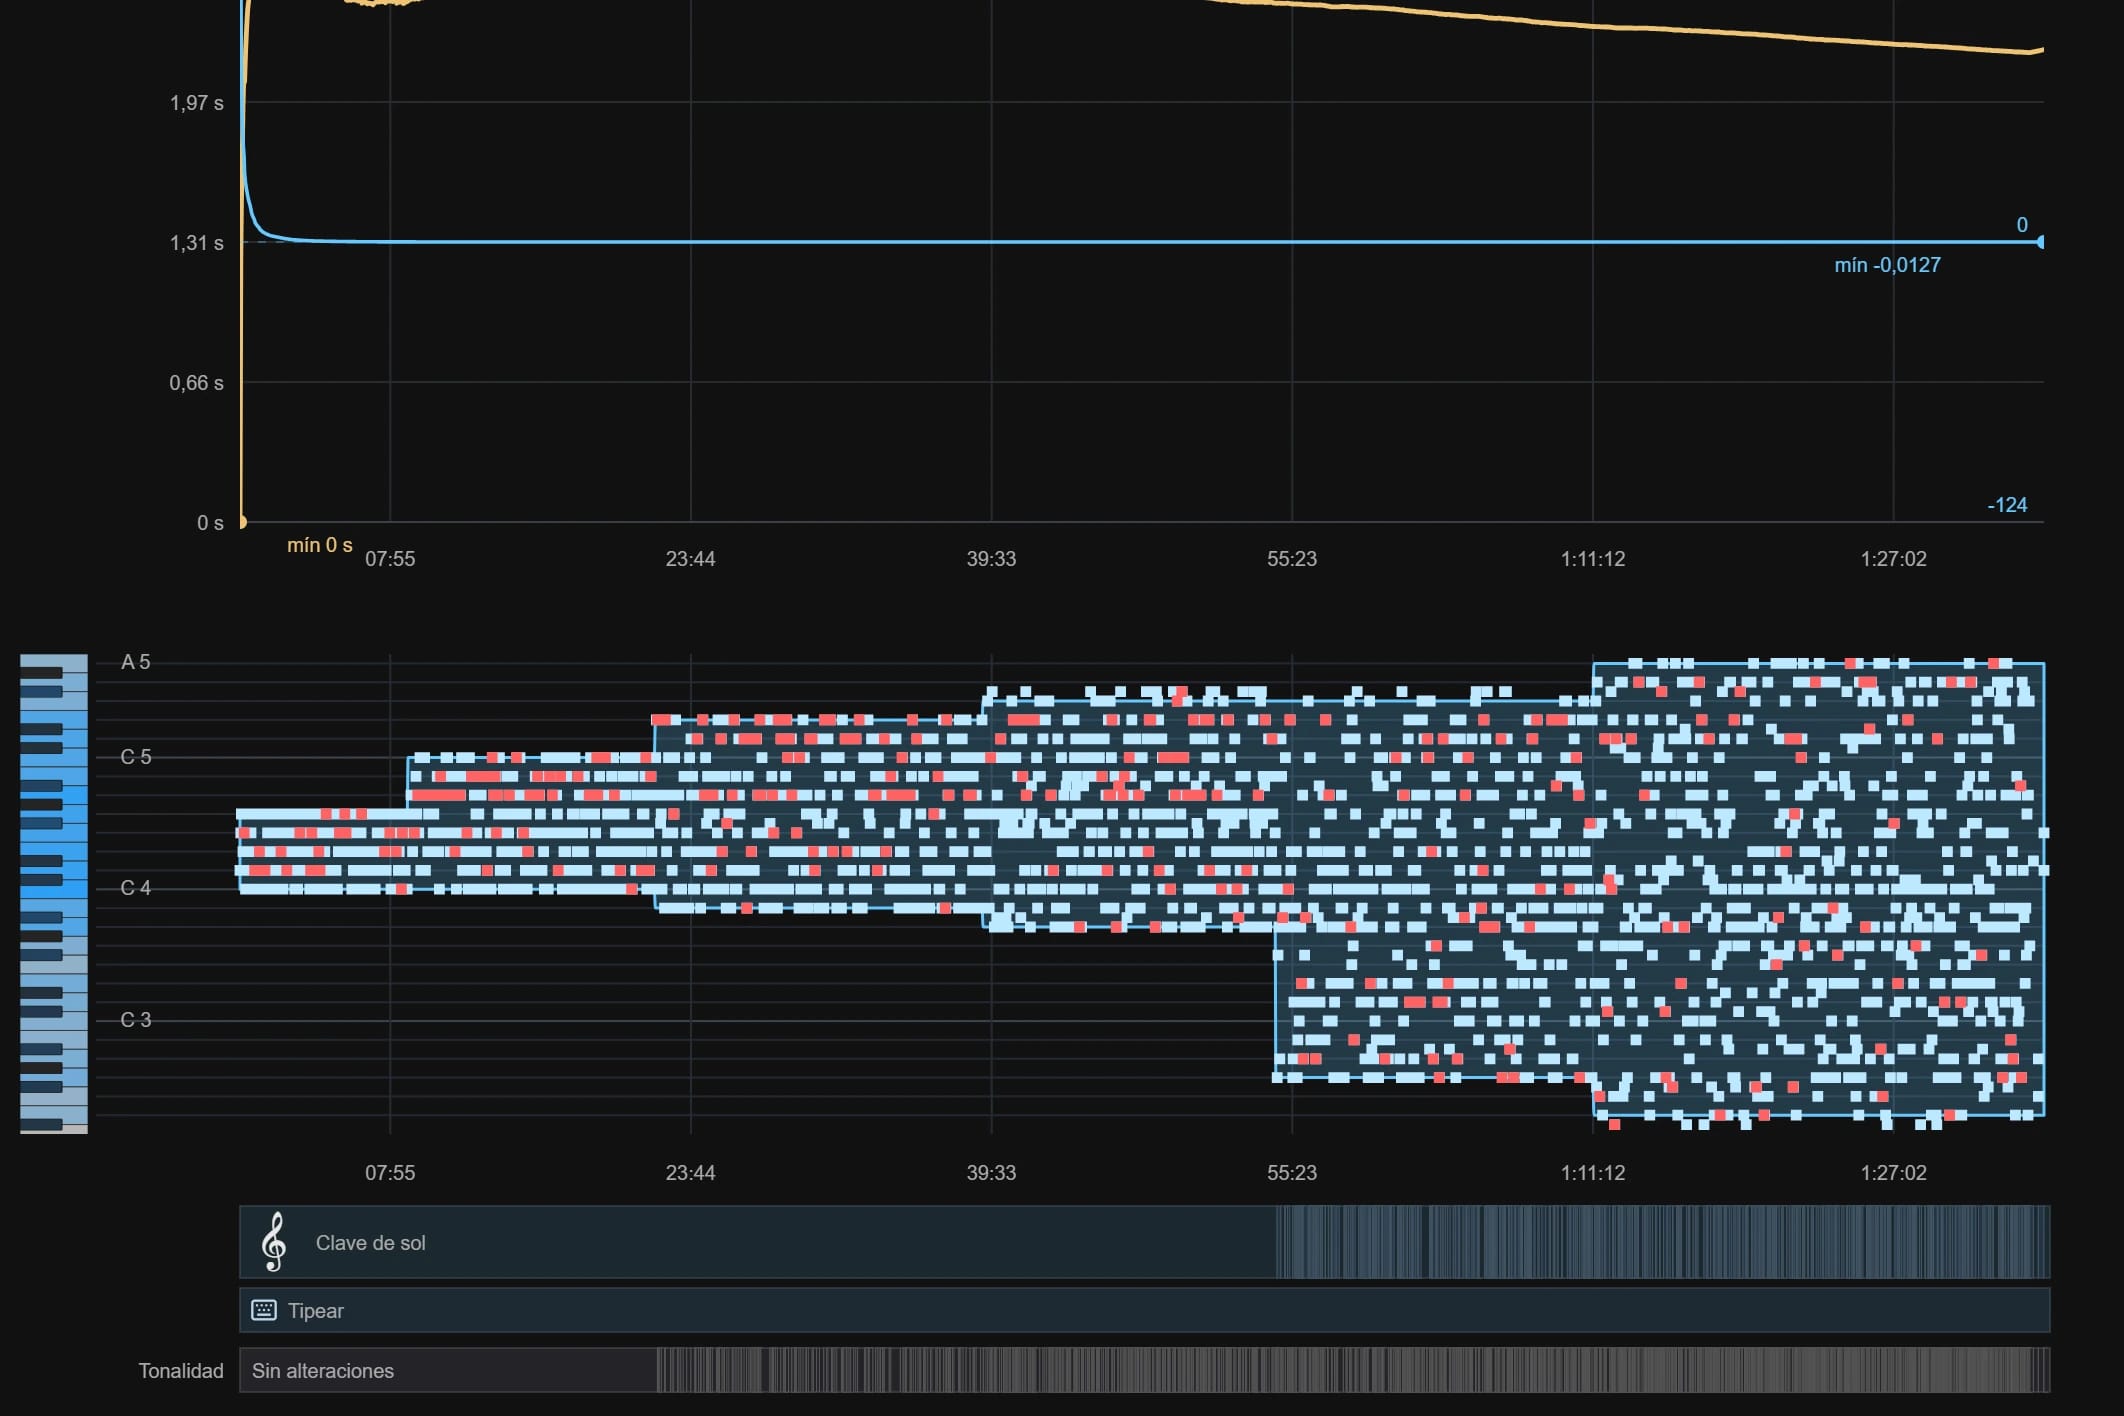Viewport: 2124px width, 1416px height.
Task: Click the 'mín 0 s' label
Action: [x=319, y=545]
